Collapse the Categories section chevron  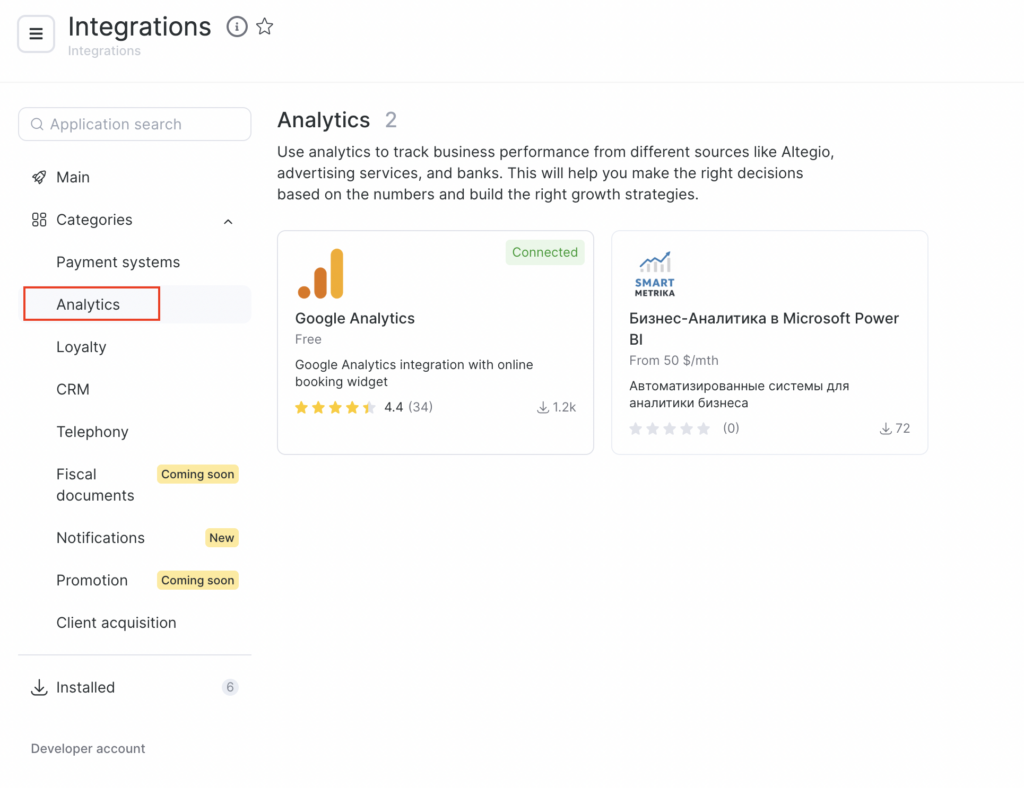pyautogui.click(x=228, y=221)
